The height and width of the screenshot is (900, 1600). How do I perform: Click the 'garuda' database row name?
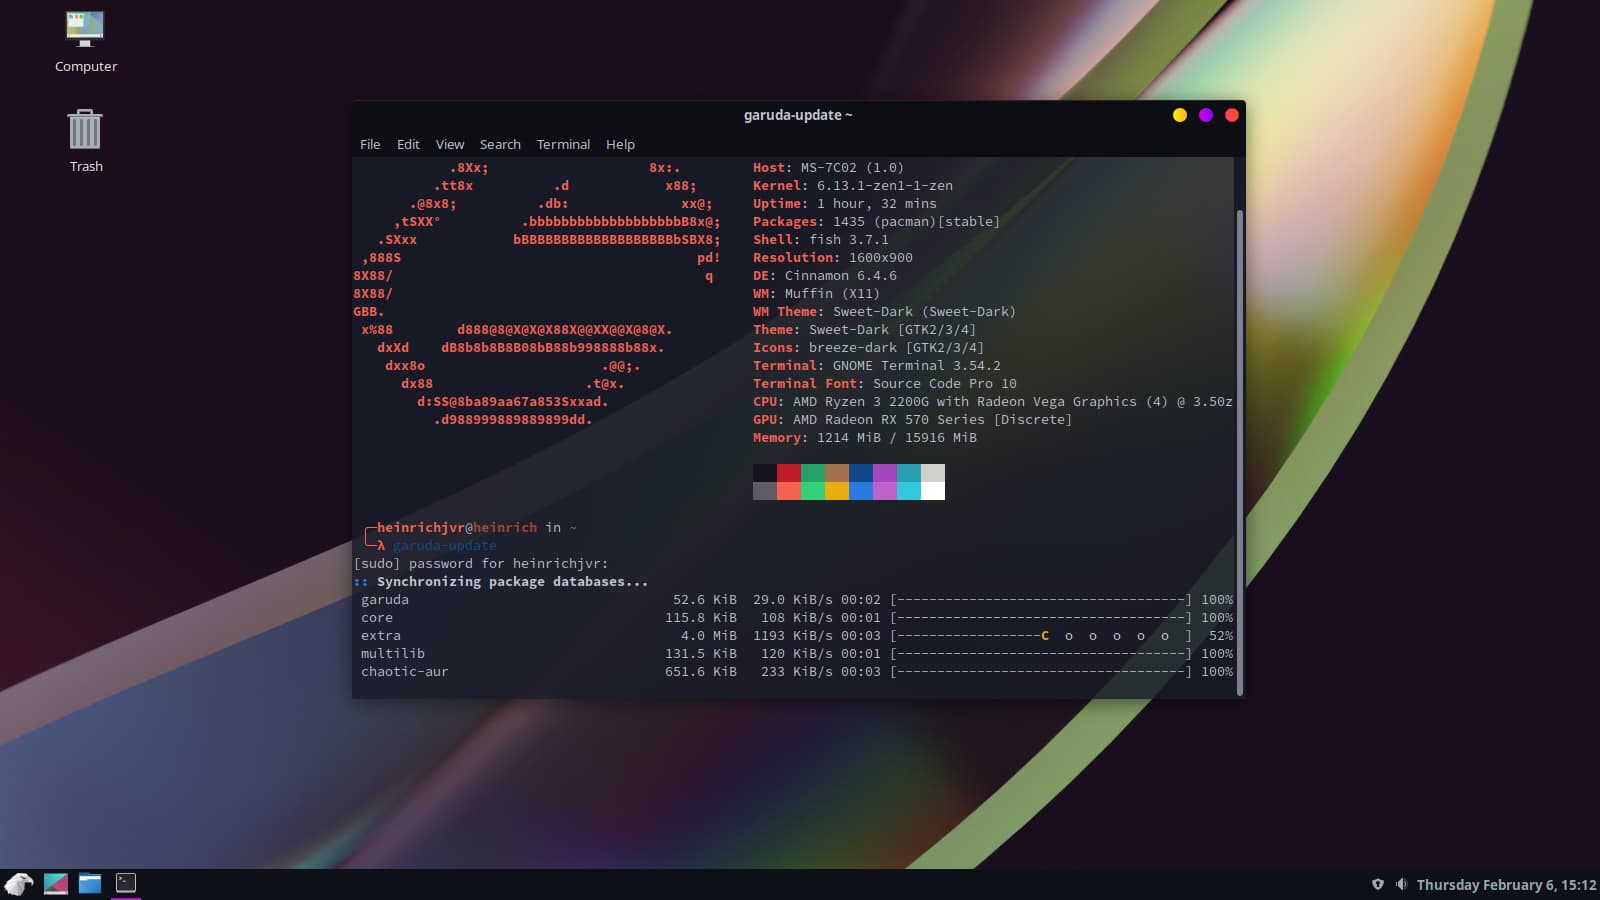coord(385,600)
